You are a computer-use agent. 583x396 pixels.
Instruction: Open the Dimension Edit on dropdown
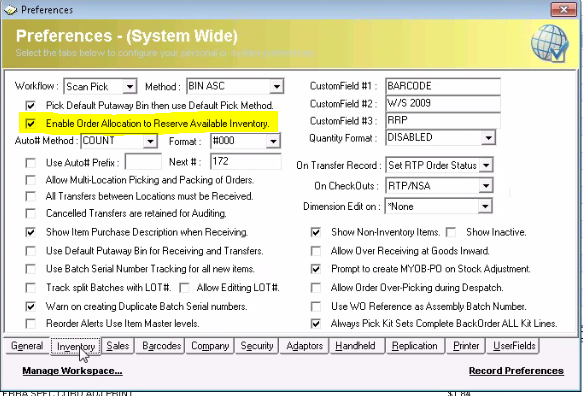click(485, 206)
